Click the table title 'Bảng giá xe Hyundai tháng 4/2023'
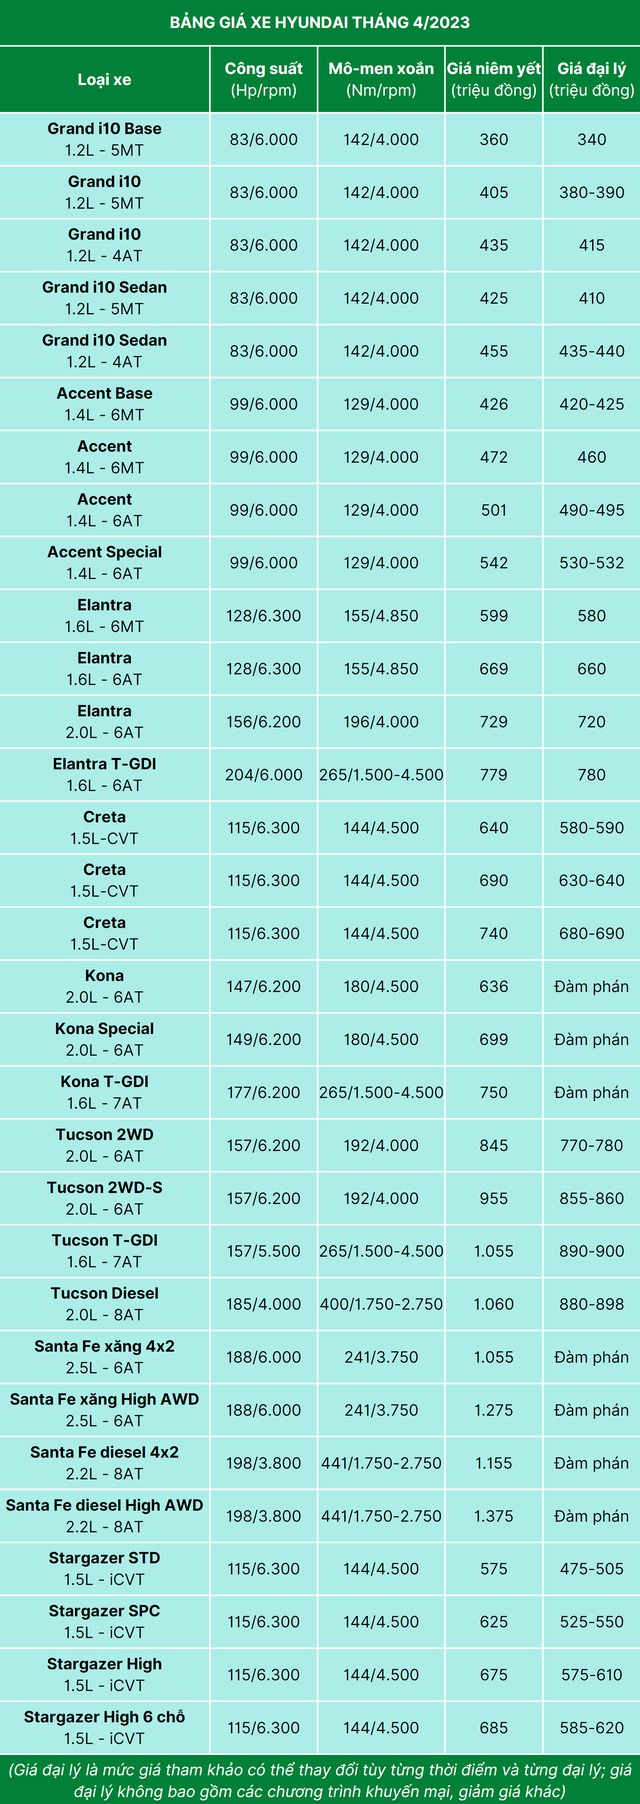Viewport: 640px width, 1804px height. click(x=320, y=22)
